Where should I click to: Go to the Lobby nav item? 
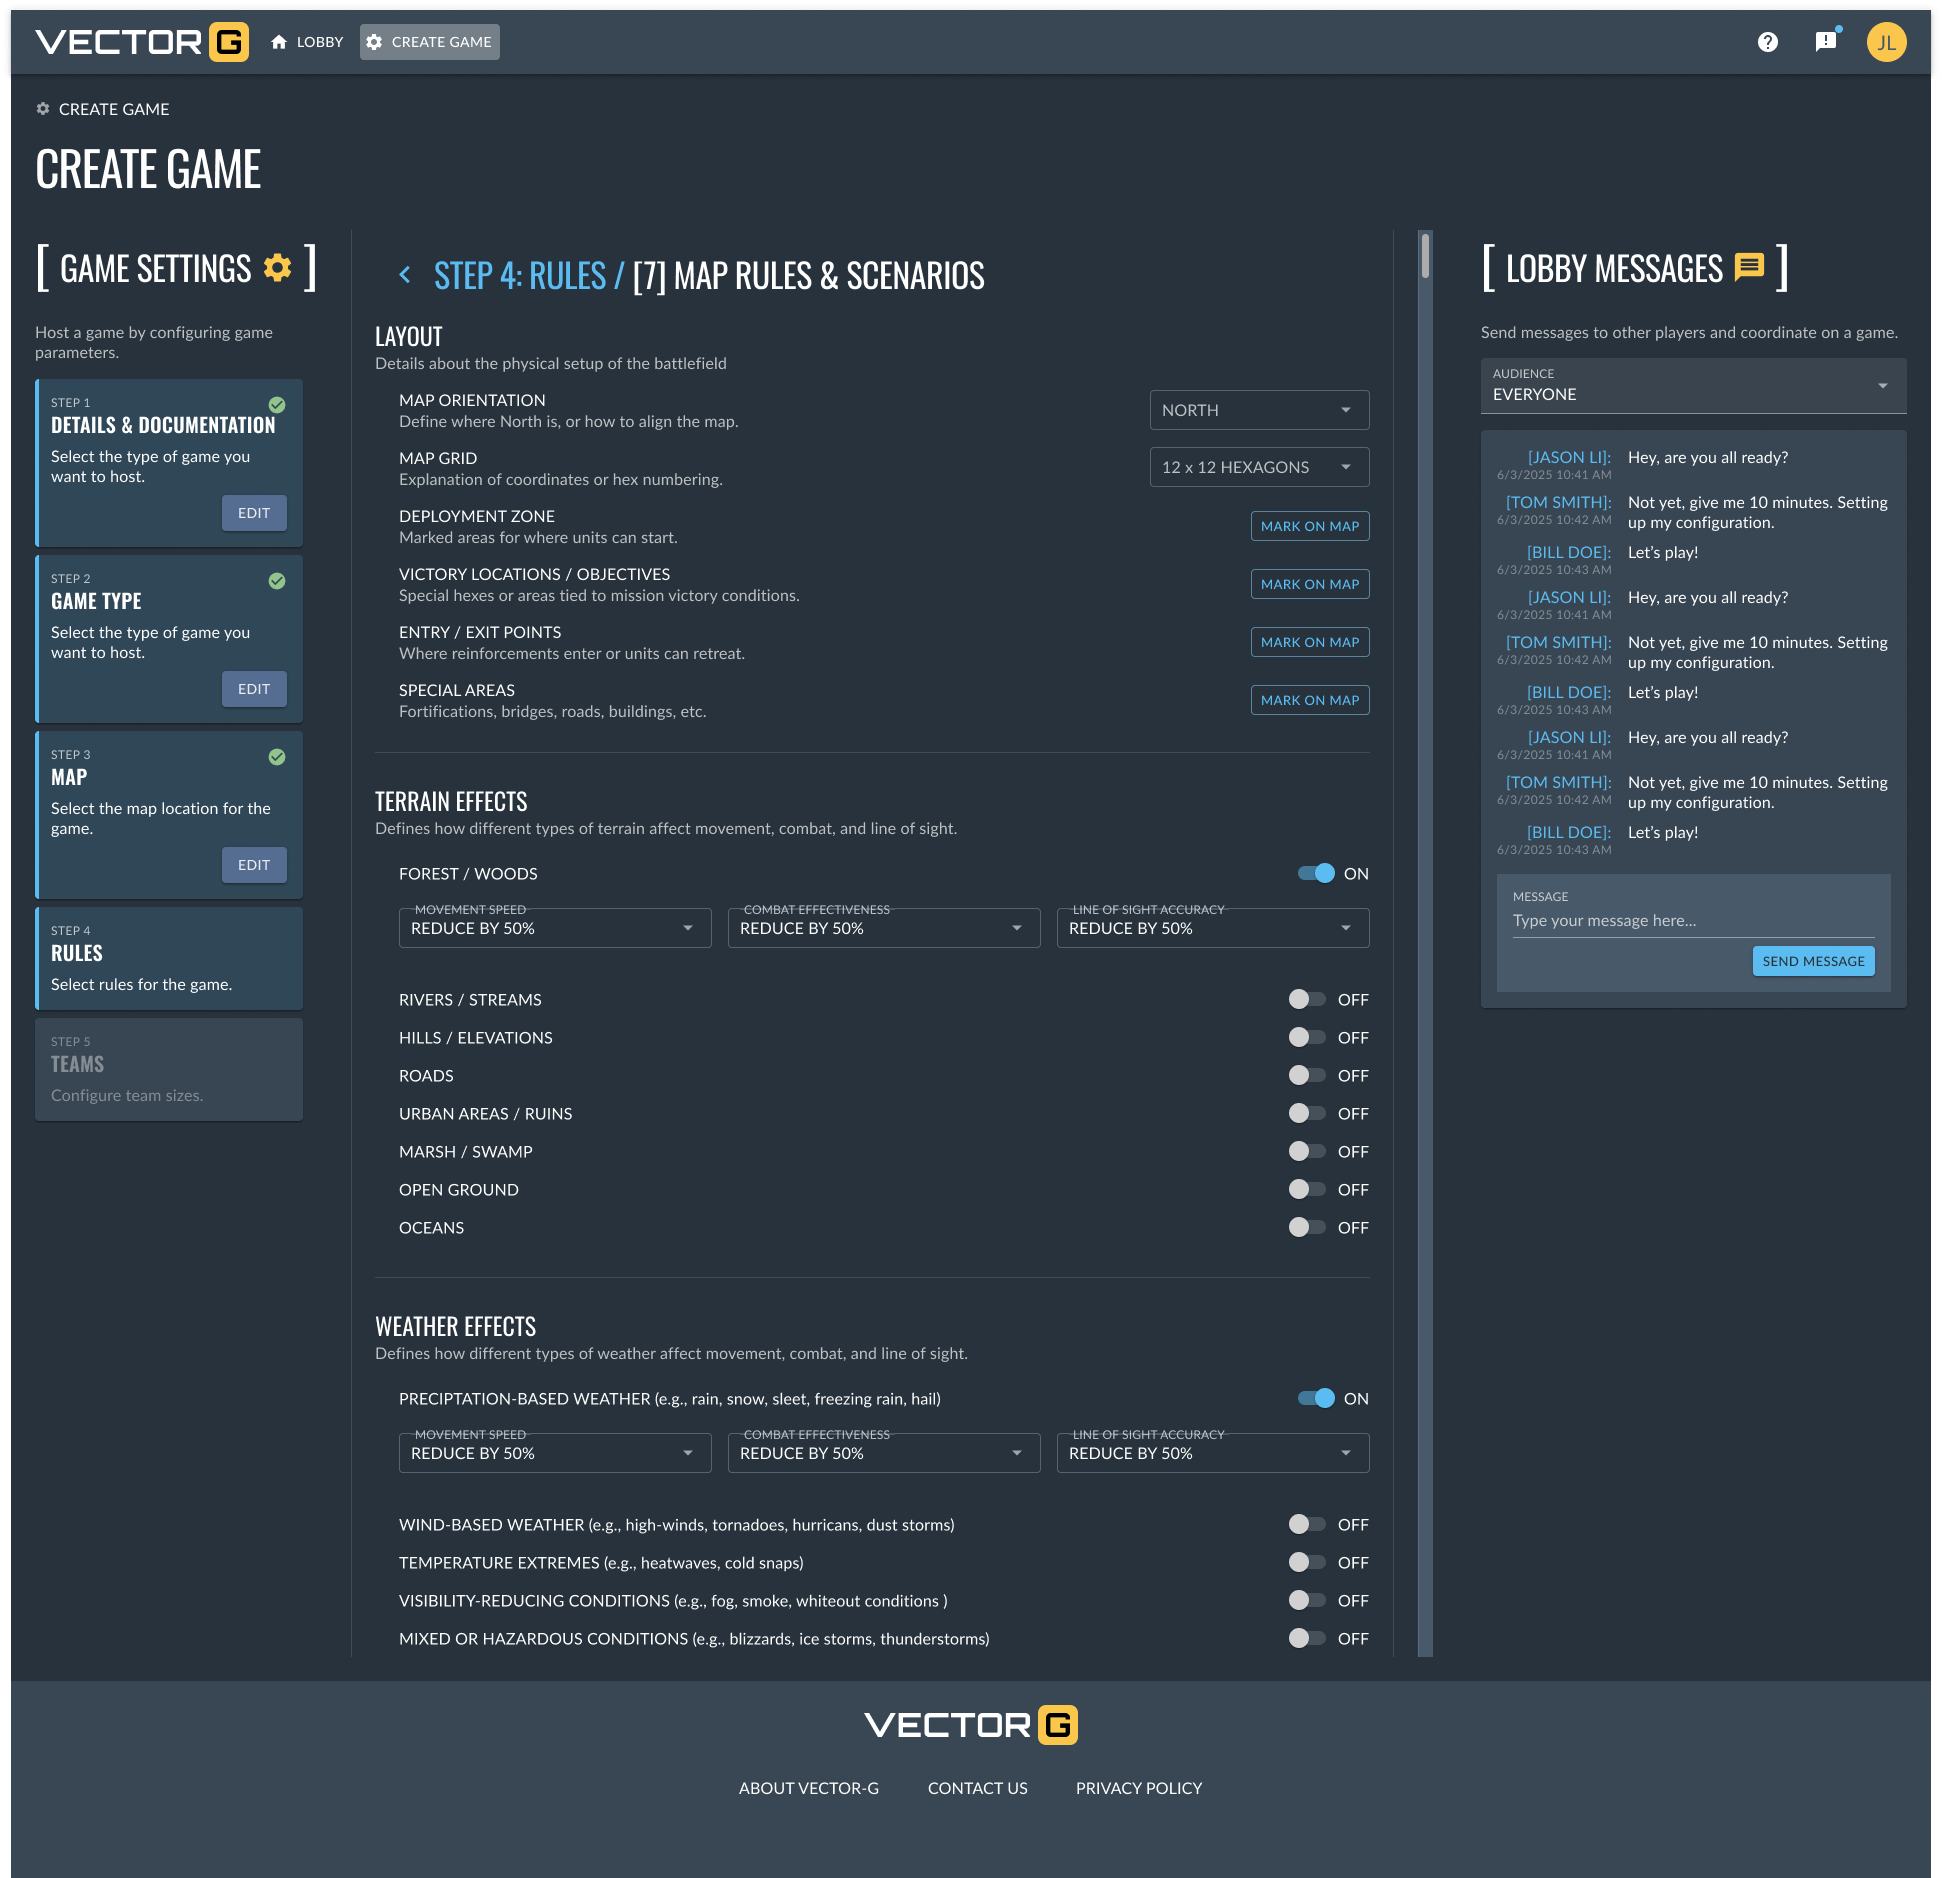coord(307,42)
